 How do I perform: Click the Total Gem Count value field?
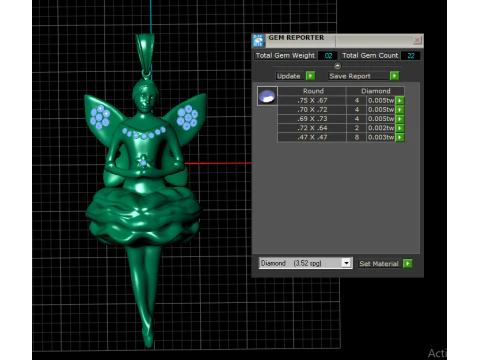tap(410, 56)
